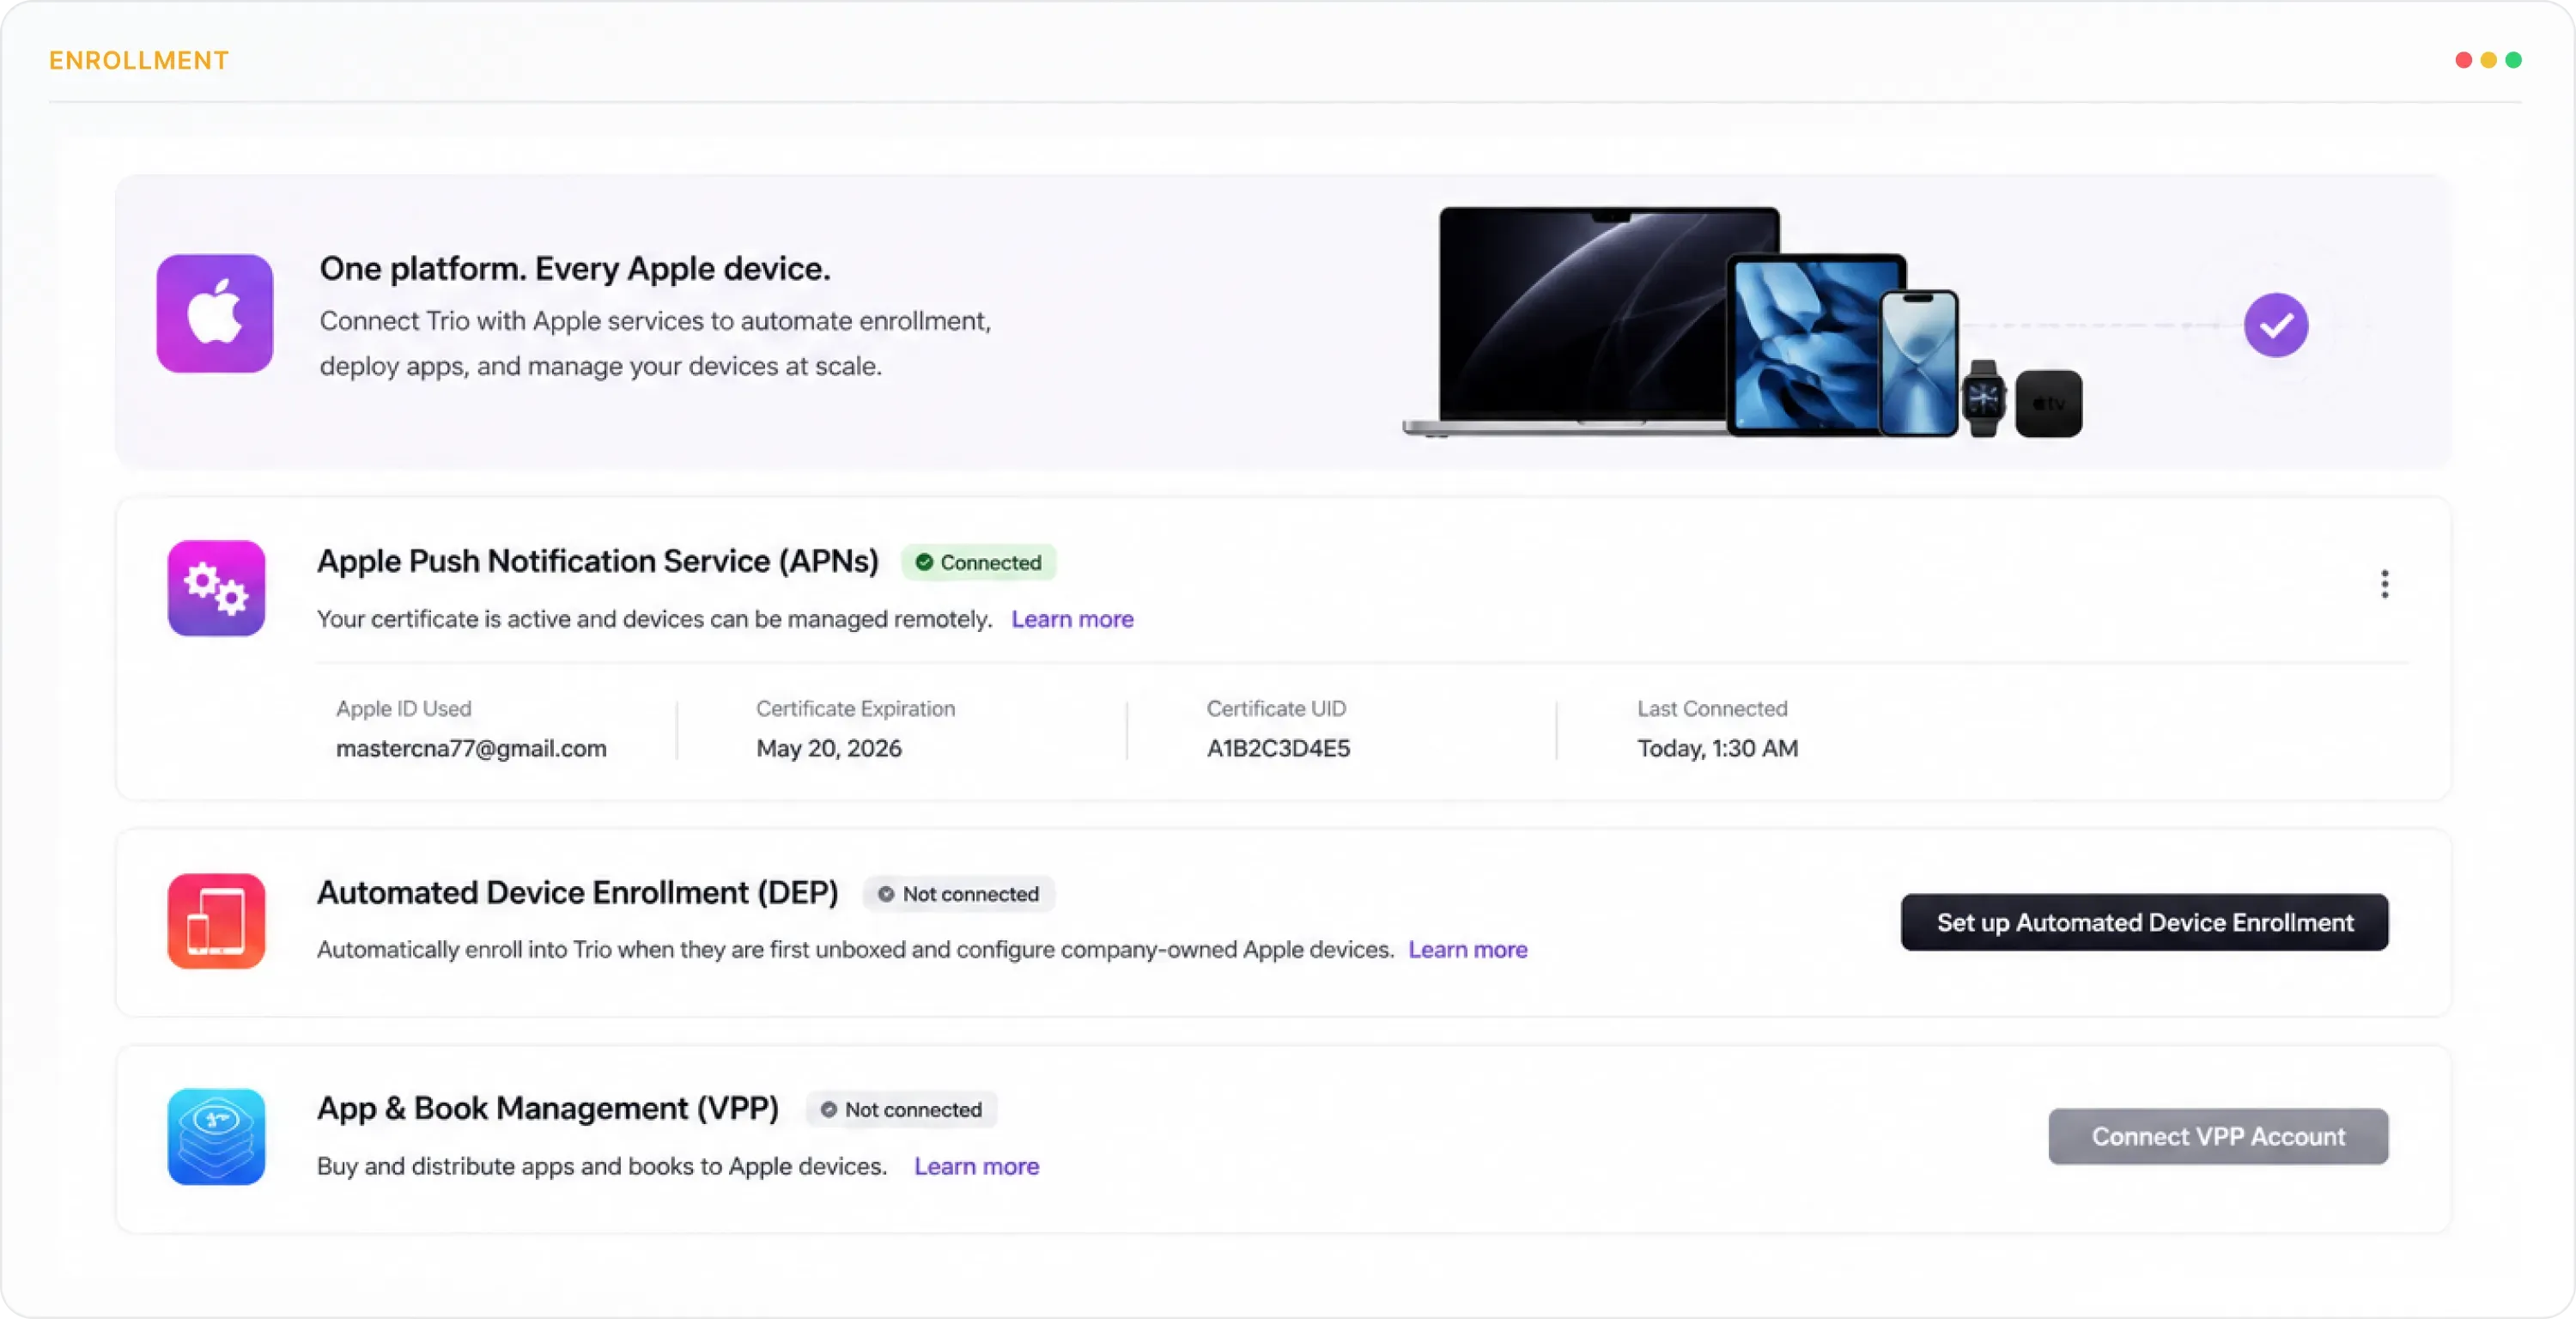Click the DEP Not connected status badge
The height and width of the screenshot is (1319, 2576).
tap(958, 893)
